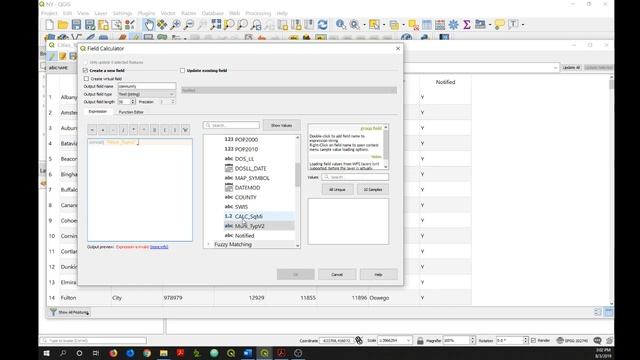Click the Deselect Features icon
Screen dimensions: 640x360
point(413,24)
